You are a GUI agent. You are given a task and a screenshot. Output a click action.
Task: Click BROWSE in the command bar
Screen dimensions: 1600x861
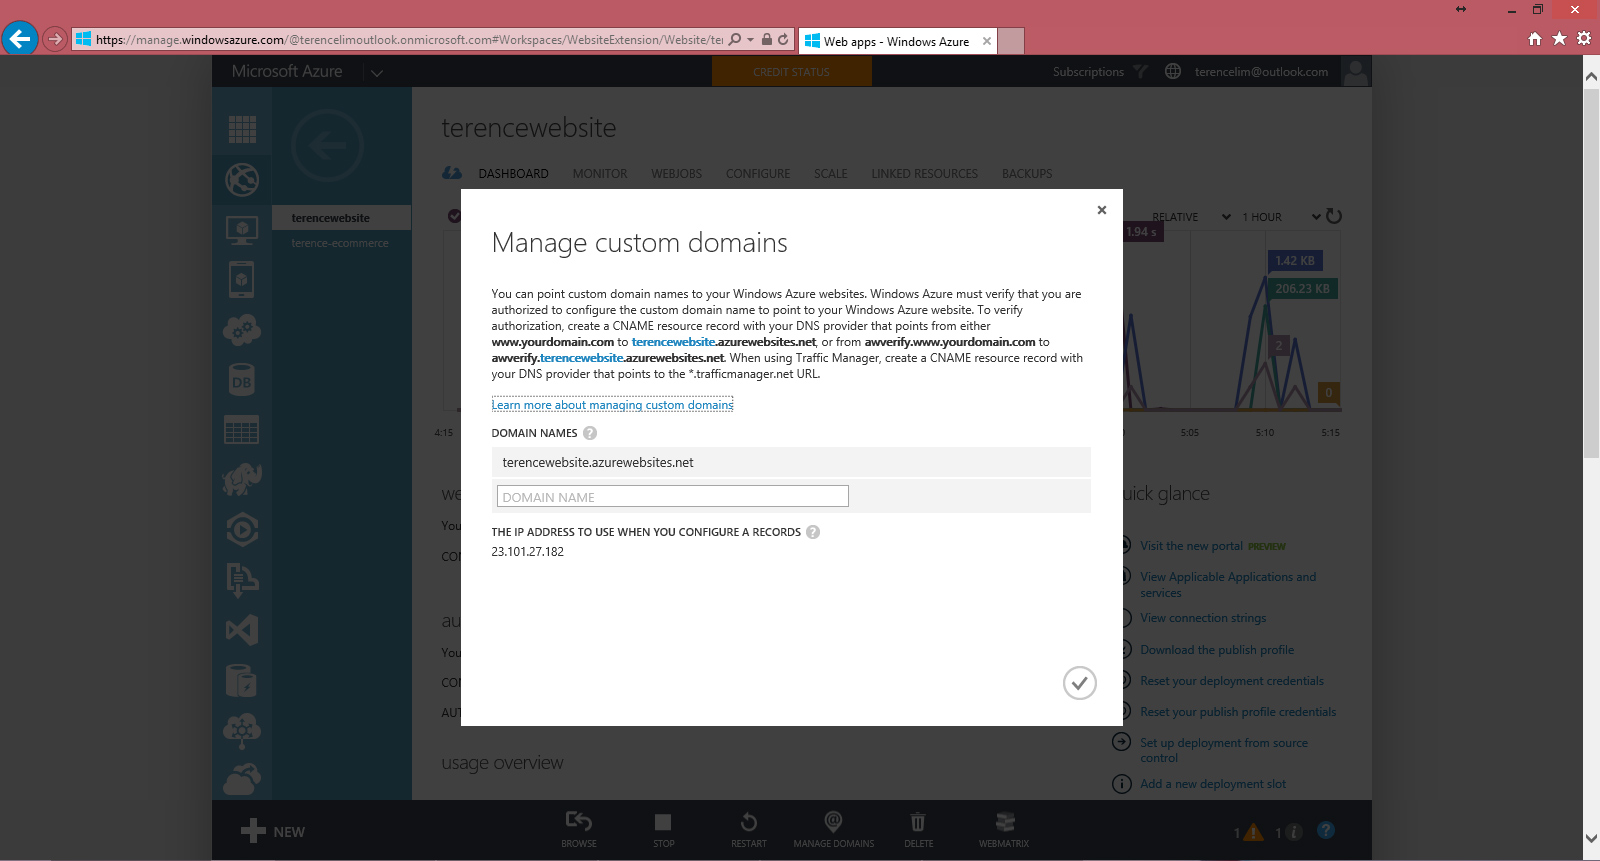click(579, 829)
